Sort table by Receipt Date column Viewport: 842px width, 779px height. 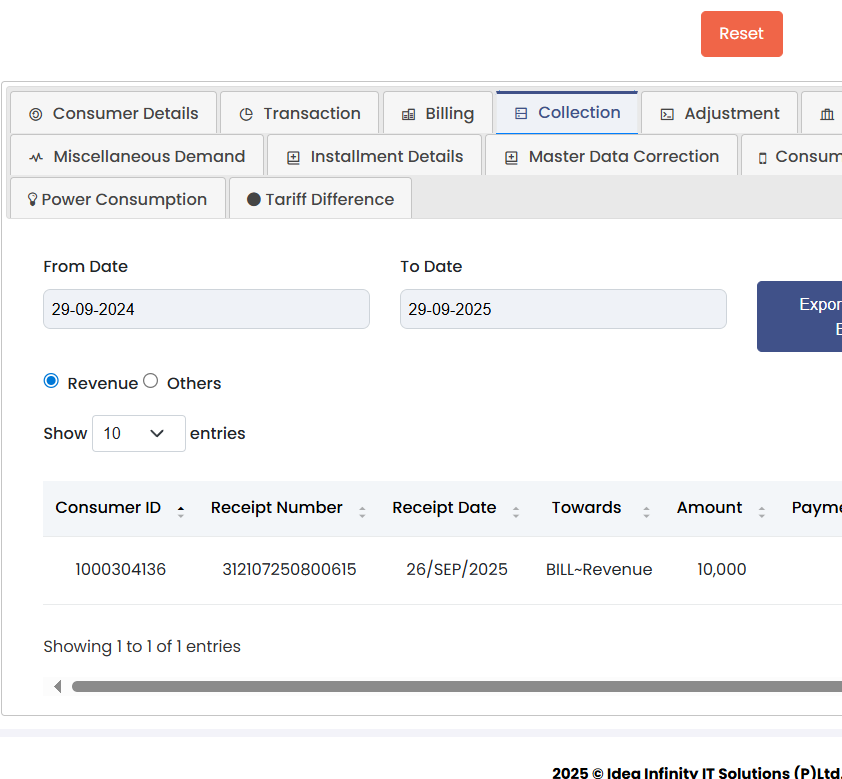point(444,508)
